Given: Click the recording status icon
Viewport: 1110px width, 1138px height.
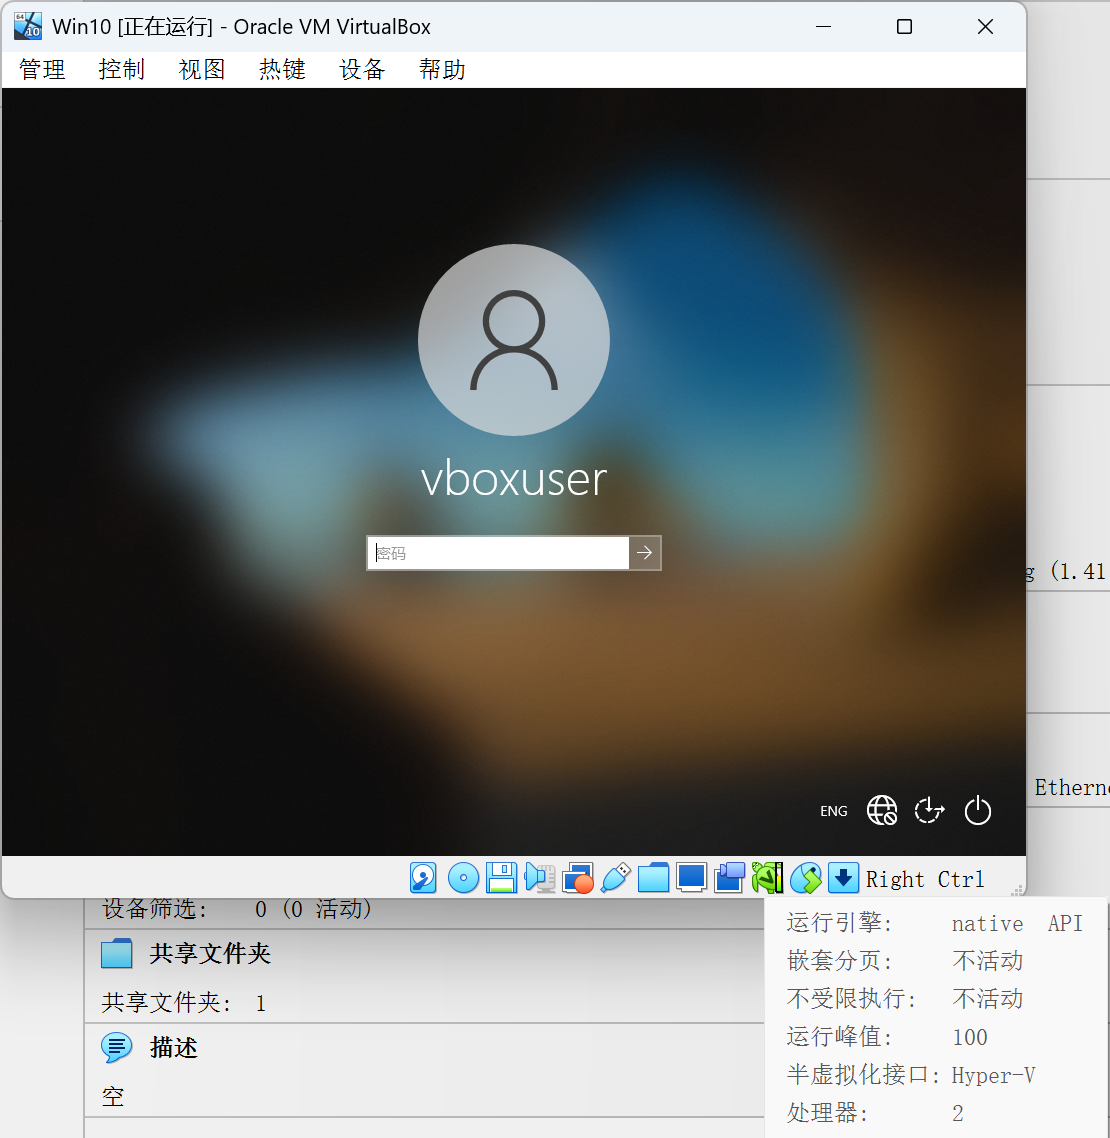Looking at the screenshot, I should click(x=729, y=877).
